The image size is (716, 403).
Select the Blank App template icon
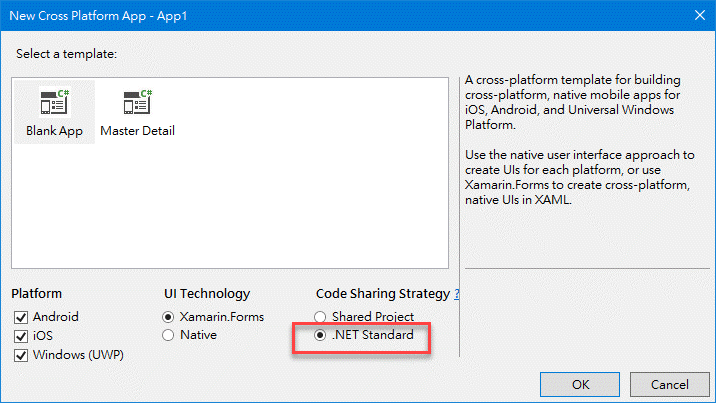point(54,102)
